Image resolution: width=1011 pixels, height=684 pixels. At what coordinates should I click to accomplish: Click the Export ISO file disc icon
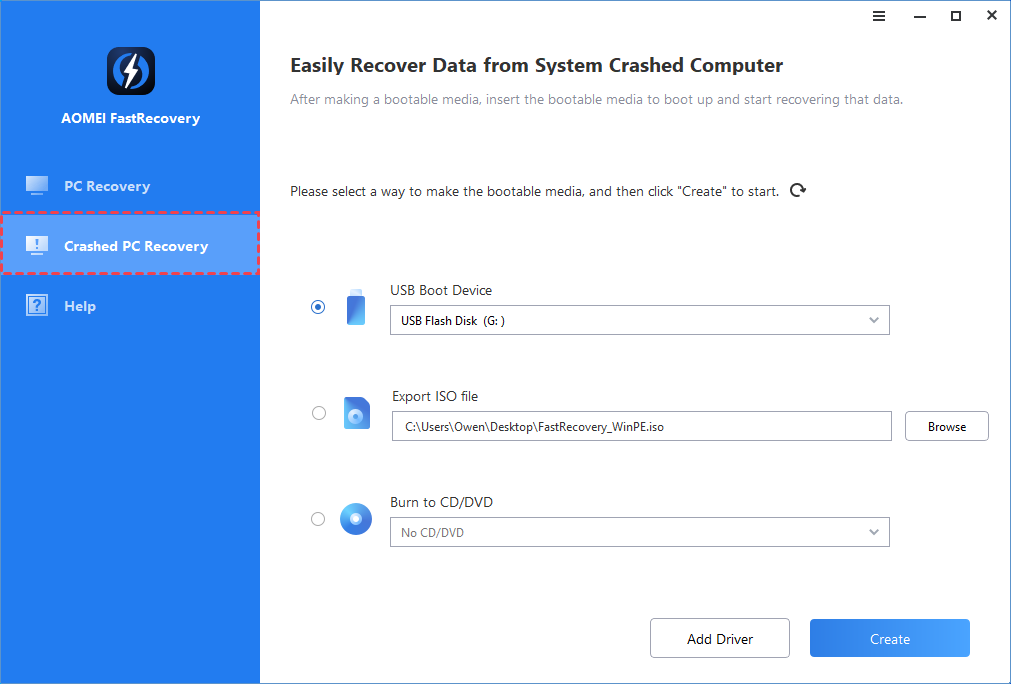click(356, 413)
